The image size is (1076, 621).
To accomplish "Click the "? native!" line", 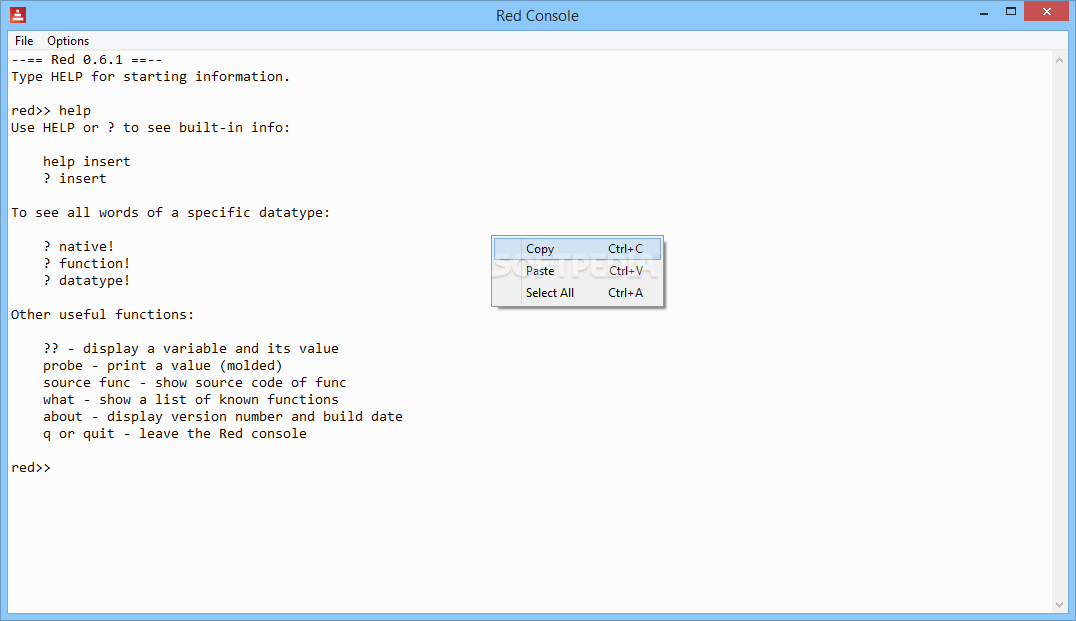I will pos(78,246).
